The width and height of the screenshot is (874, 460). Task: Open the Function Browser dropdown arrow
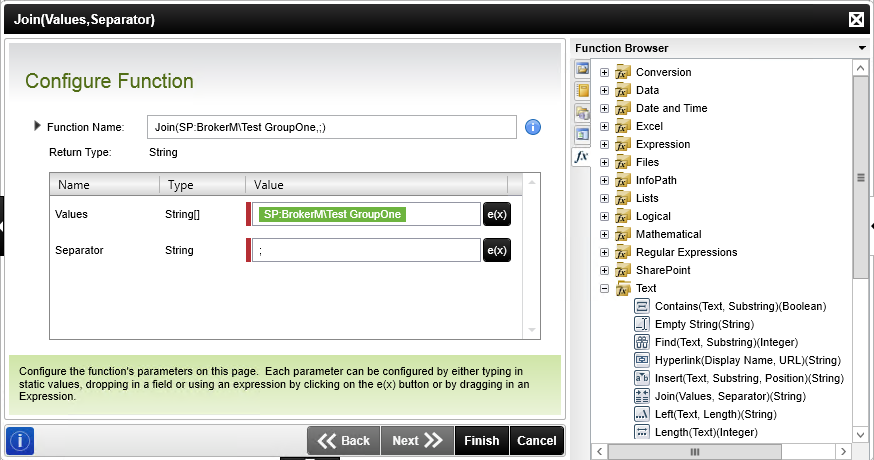862,48
